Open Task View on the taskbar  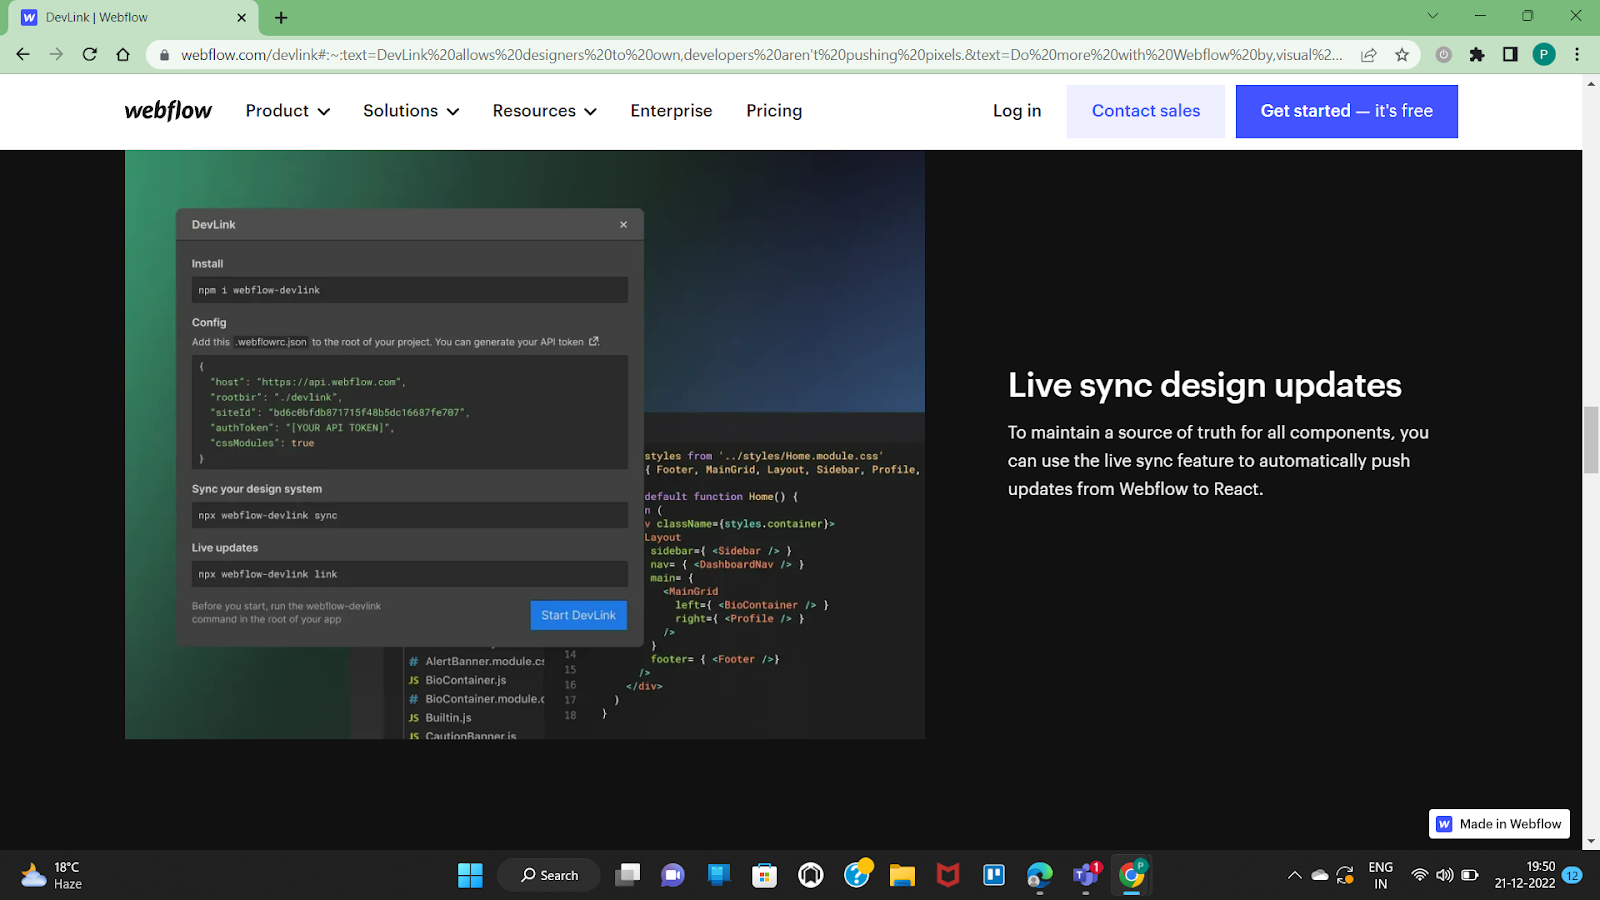click(627, 875)
